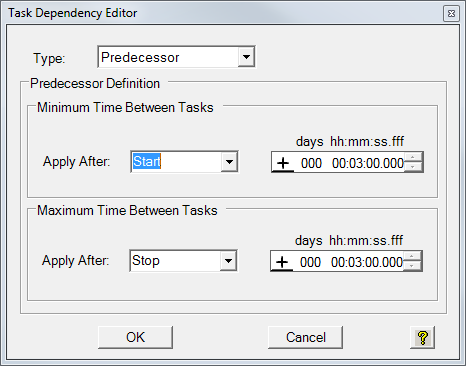
Task: Dismiss the dialog with the Cancel button
Action: [x=305, y=337]
